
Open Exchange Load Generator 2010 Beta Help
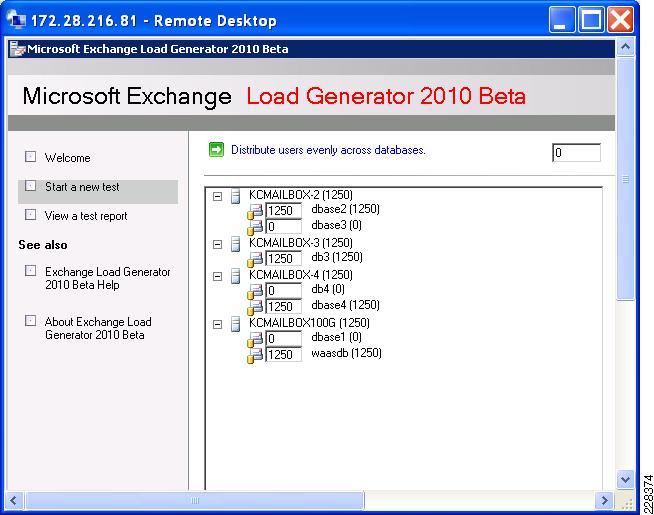[x=108, y=278]
